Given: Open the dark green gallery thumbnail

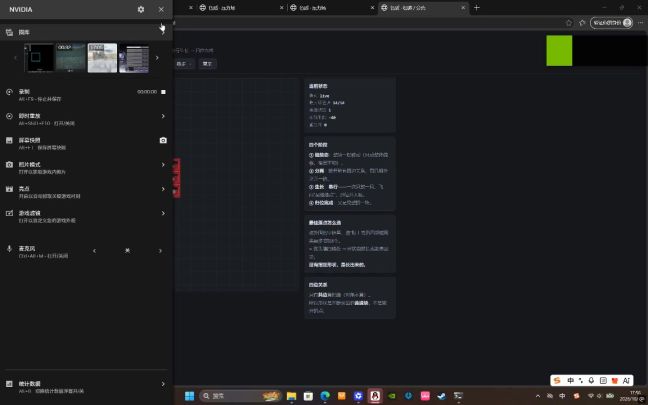Looking at the screenshot, I should (x=71, y=58).
